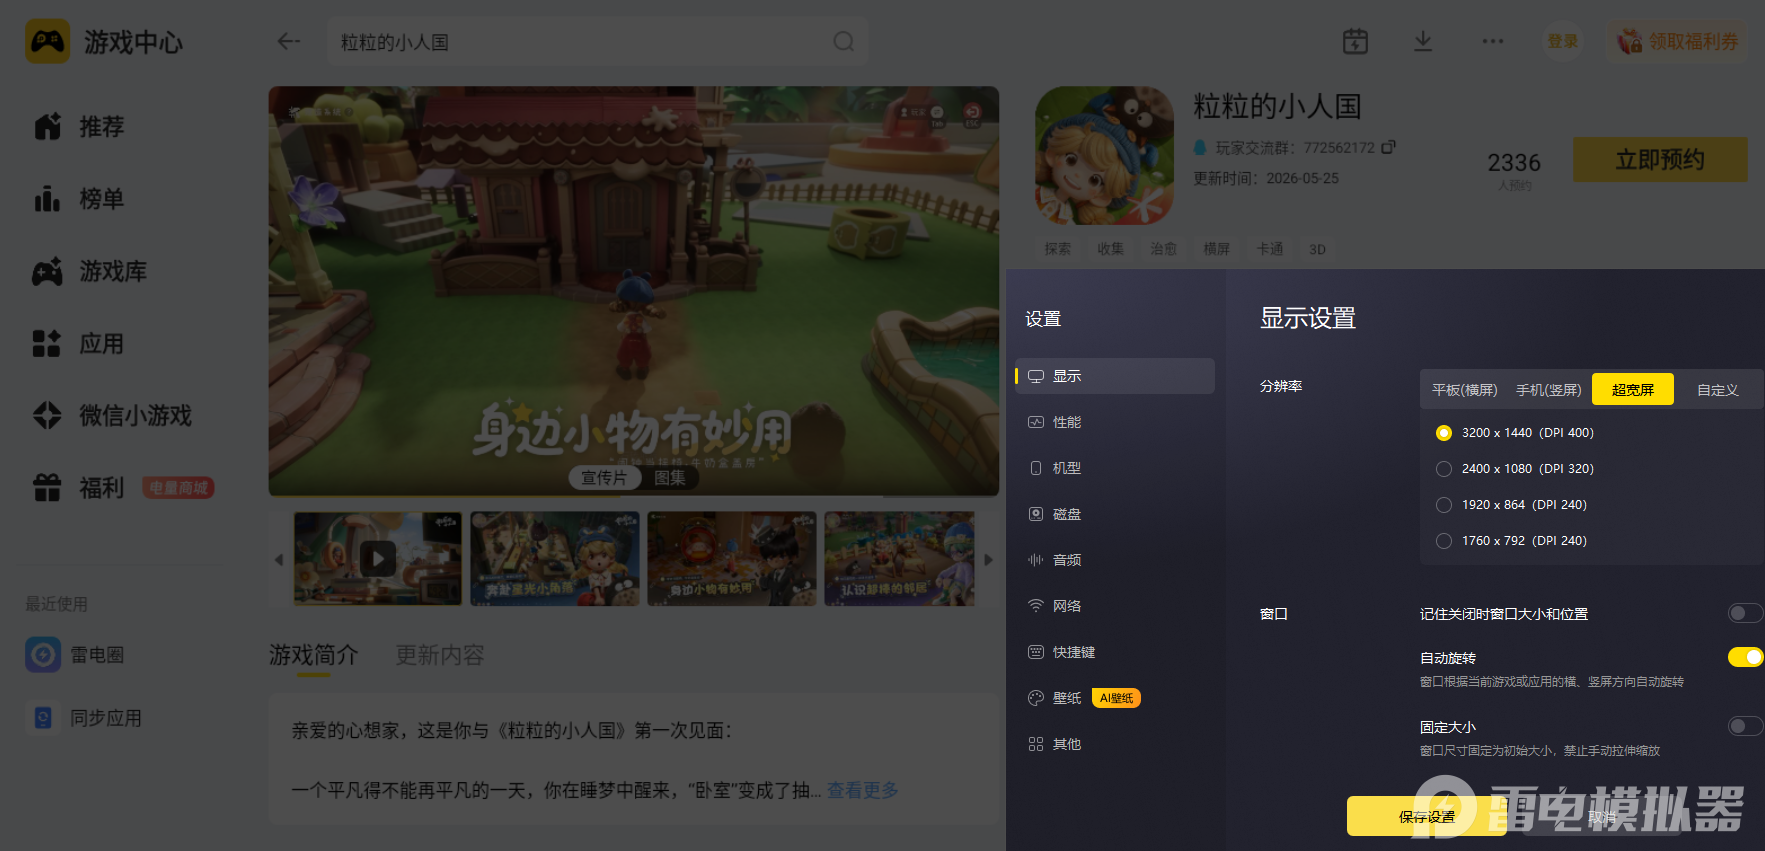
Task: Open the 应用 apps section
Action: pyautogui.click(x=80, y=344)
